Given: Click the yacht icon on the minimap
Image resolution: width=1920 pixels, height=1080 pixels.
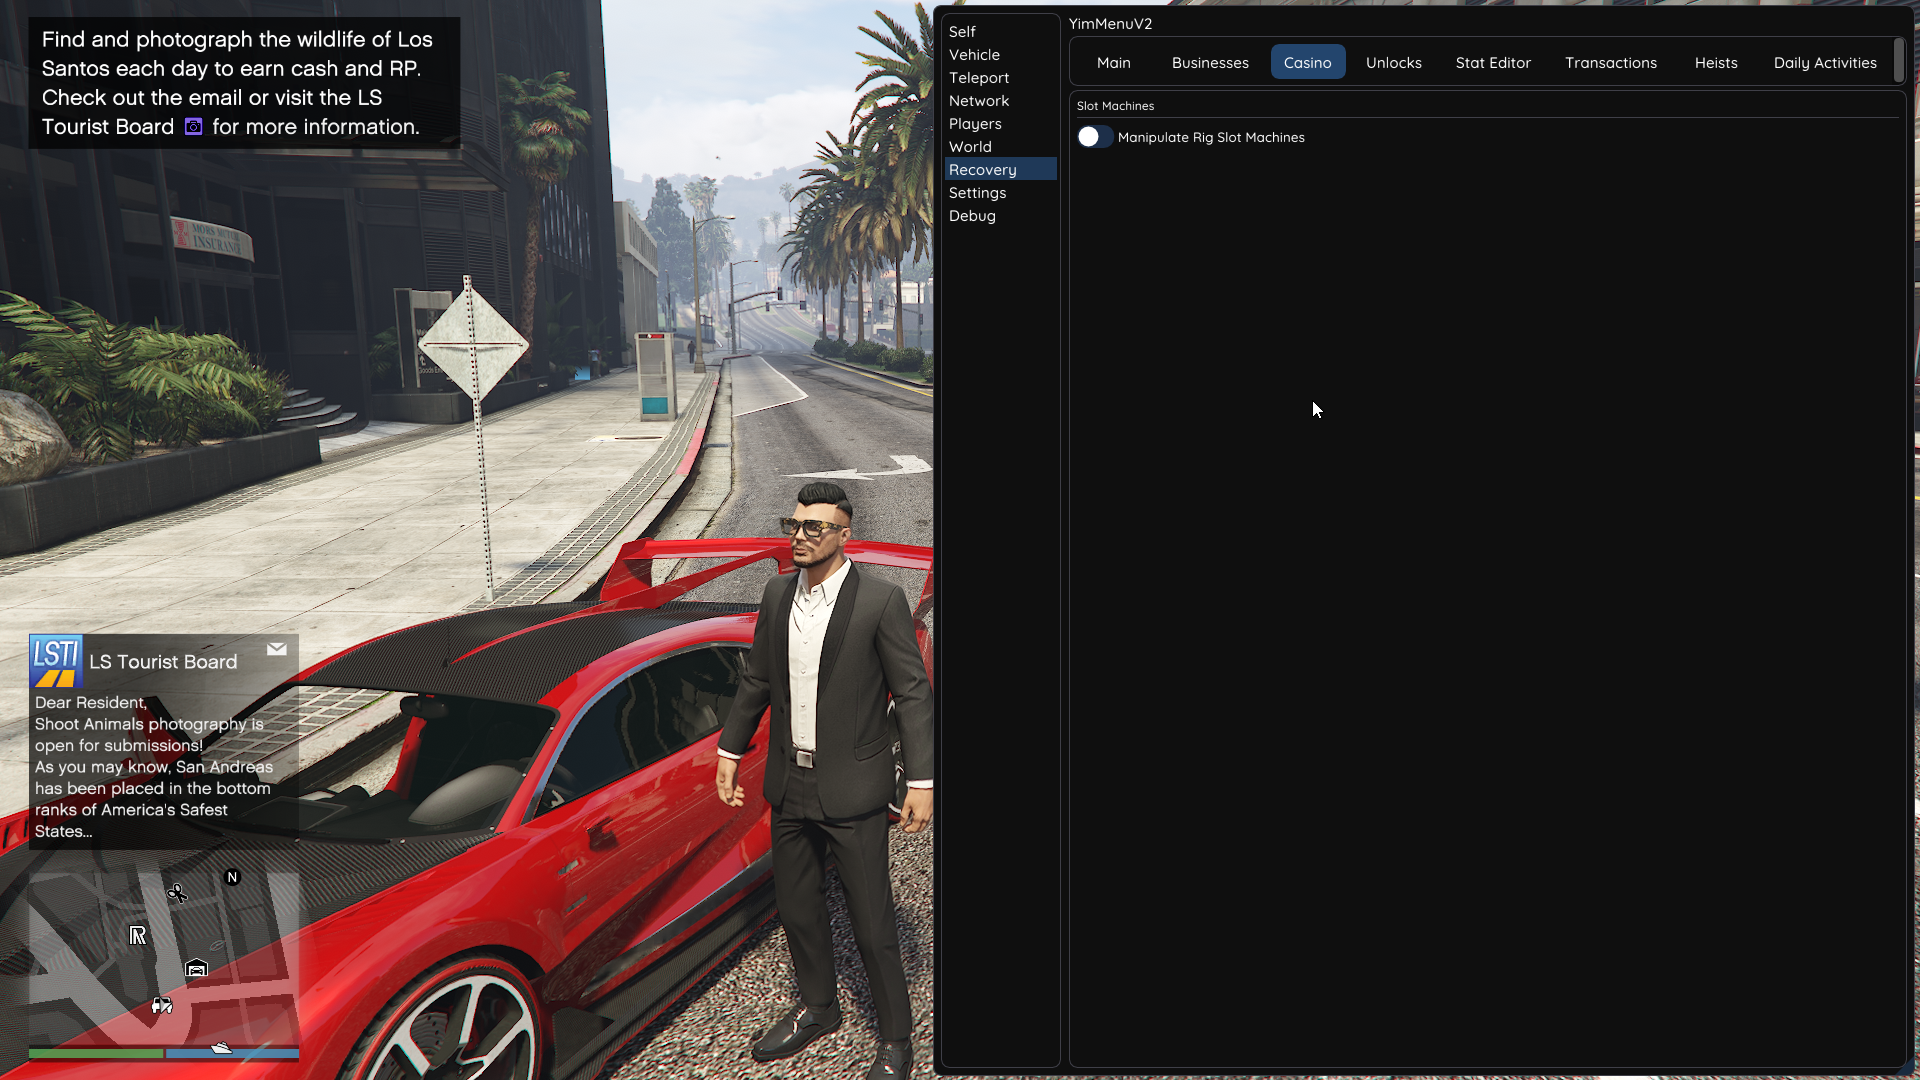Looking at the screenshot, I should [221, 1047].
